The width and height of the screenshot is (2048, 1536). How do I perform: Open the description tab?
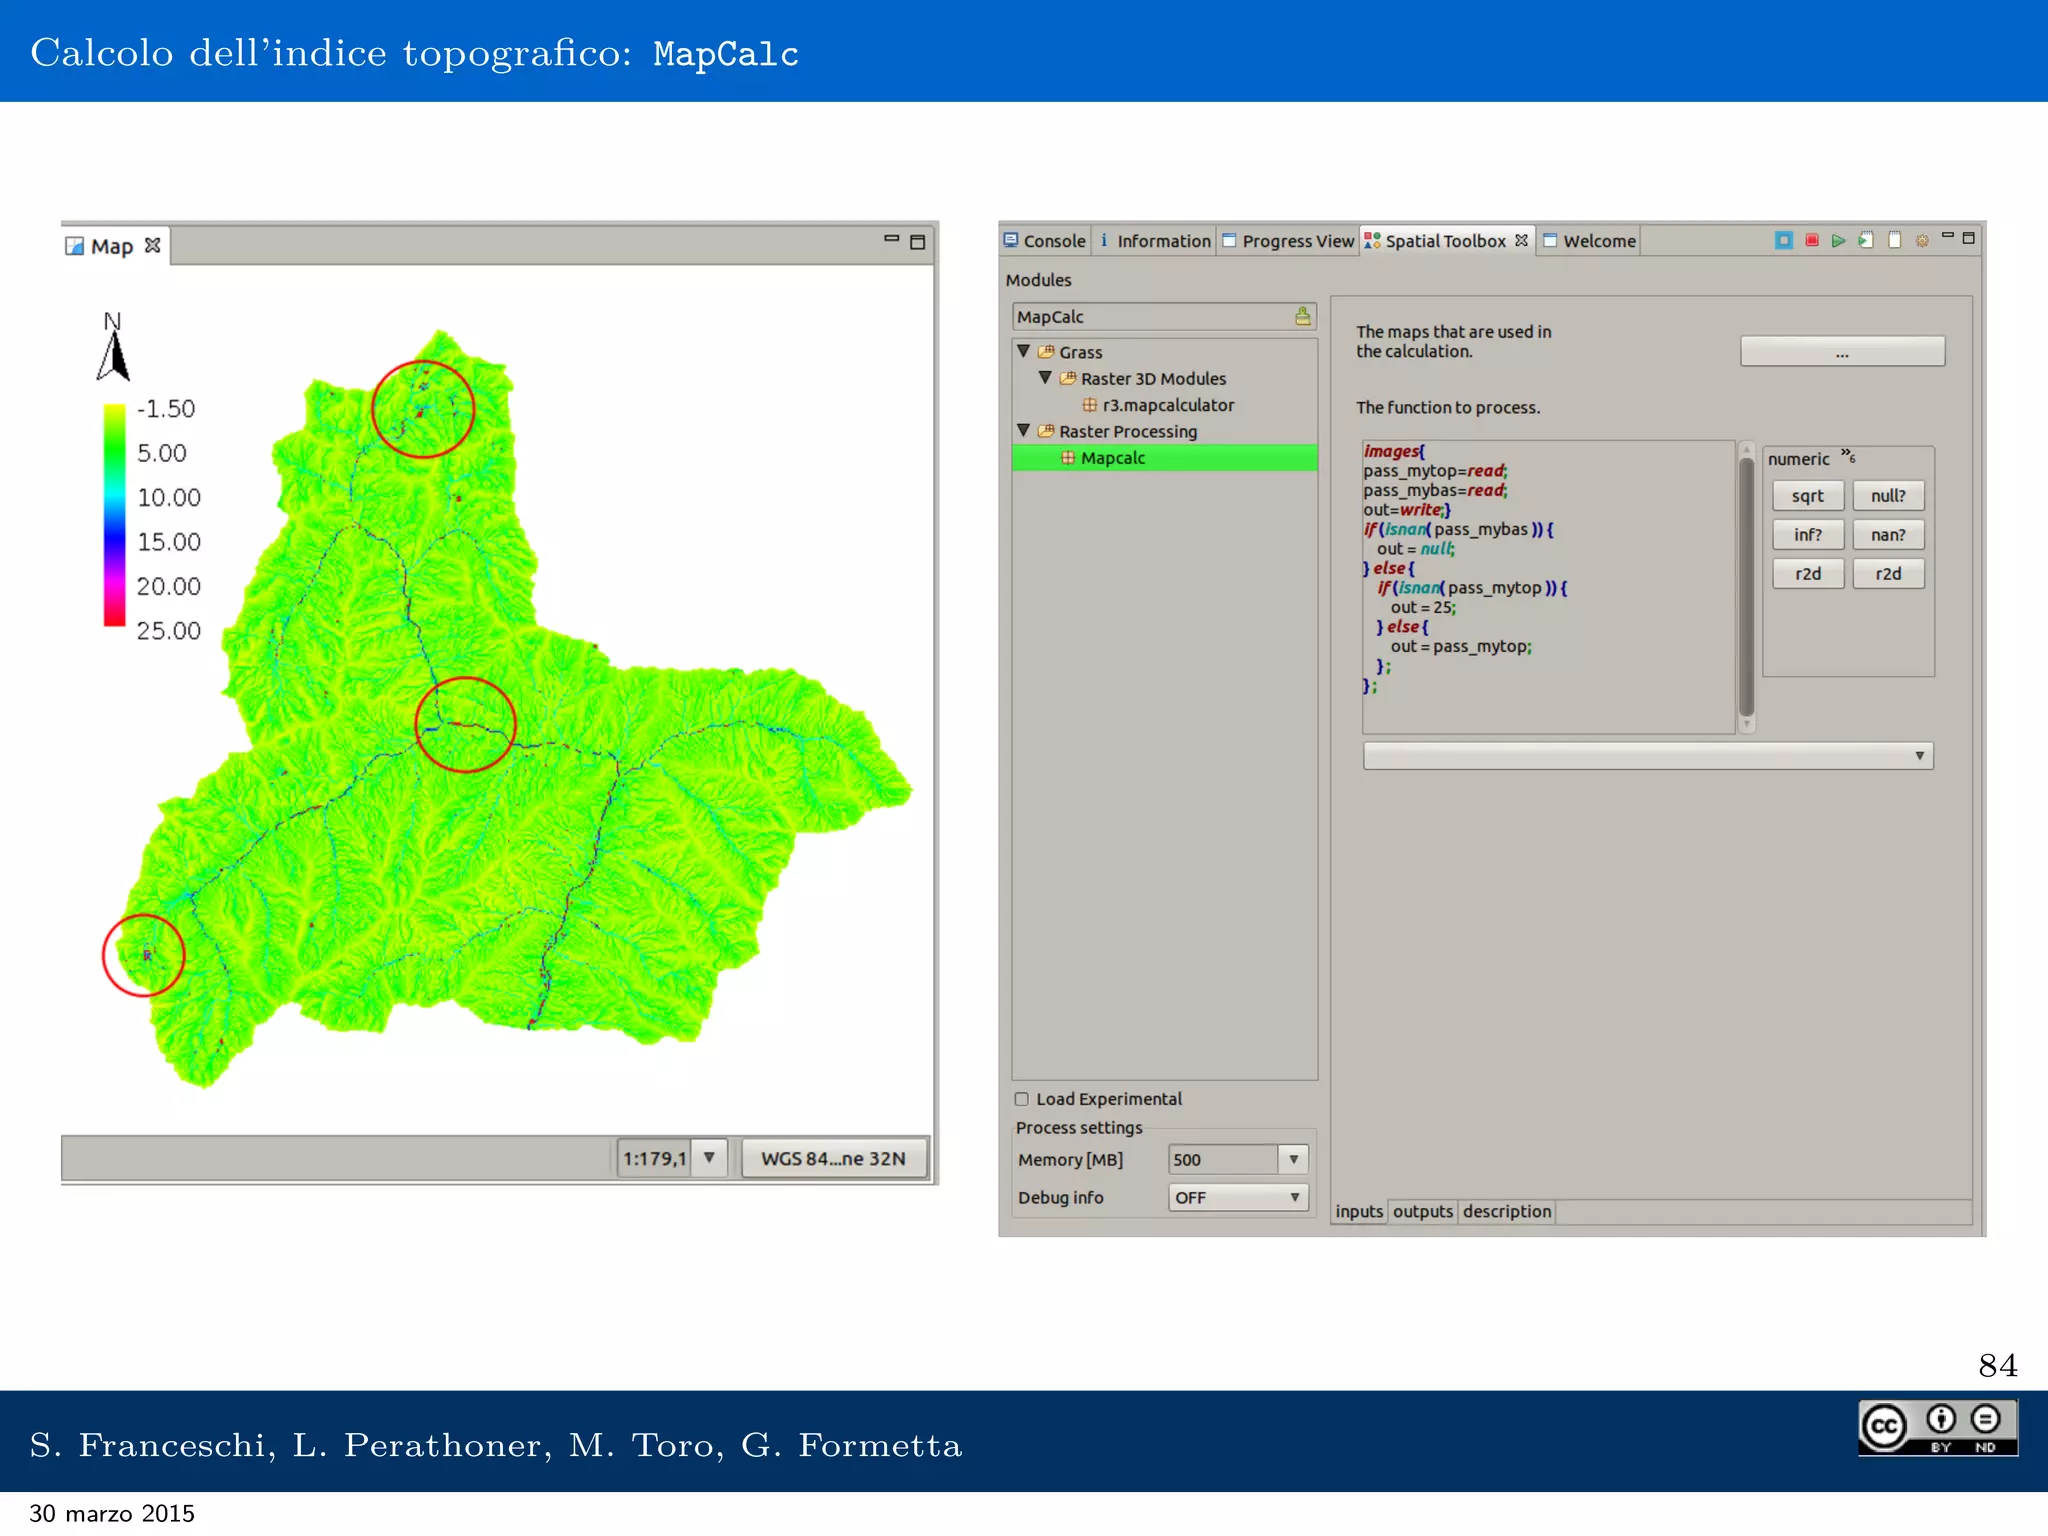(1507, 1211)
